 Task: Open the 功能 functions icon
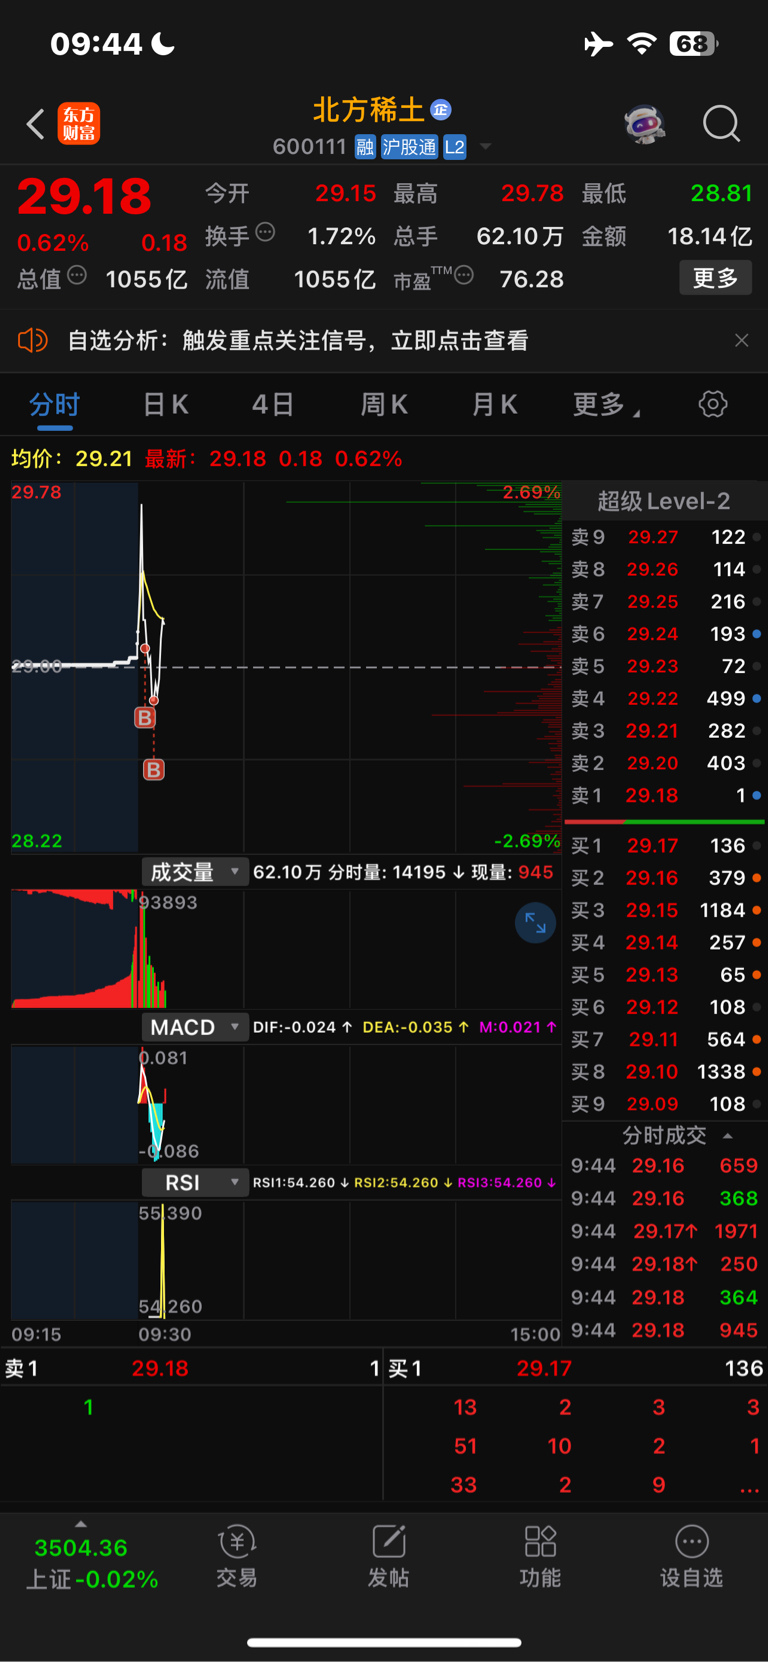click(540, 1558)
